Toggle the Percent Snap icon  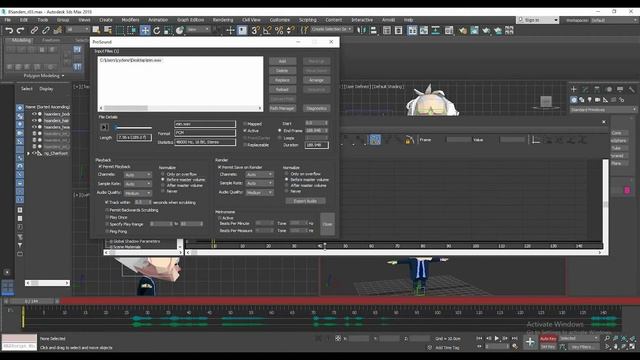(279, 30)
